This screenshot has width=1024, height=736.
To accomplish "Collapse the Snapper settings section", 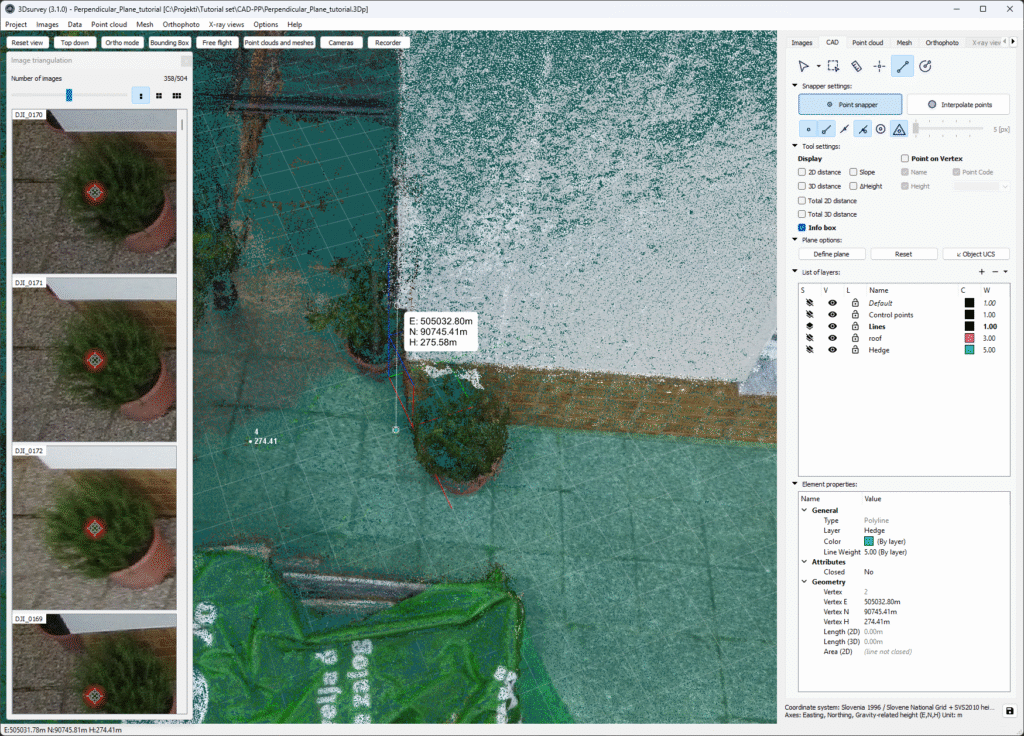I will coord(795,86).
